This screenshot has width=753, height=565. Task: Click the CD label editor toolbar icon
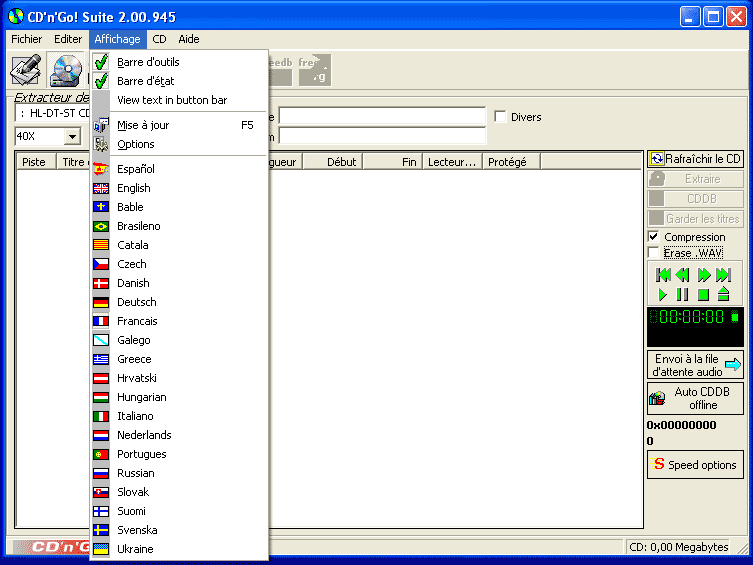26,70
